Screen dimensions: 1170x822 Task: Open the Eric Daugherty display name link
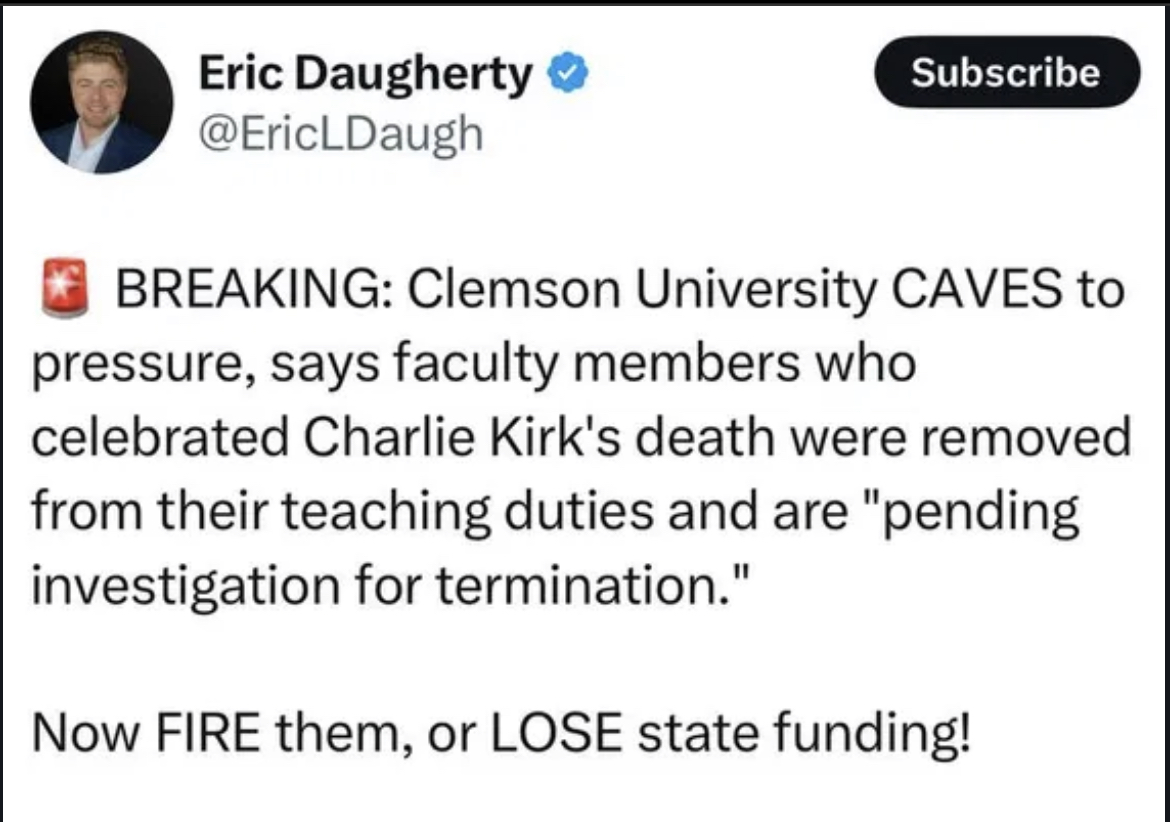(365, 73)
